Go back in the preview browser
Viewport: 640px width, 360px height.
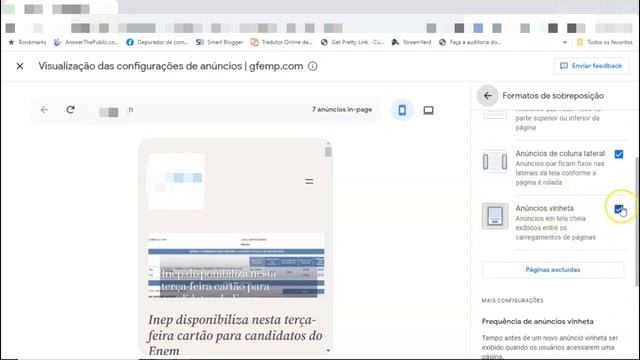coord(44,110)
